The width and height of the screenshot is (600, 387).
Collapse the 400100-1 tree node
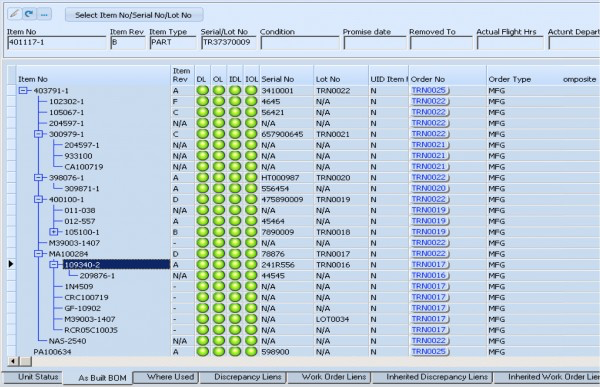point(38,199)
